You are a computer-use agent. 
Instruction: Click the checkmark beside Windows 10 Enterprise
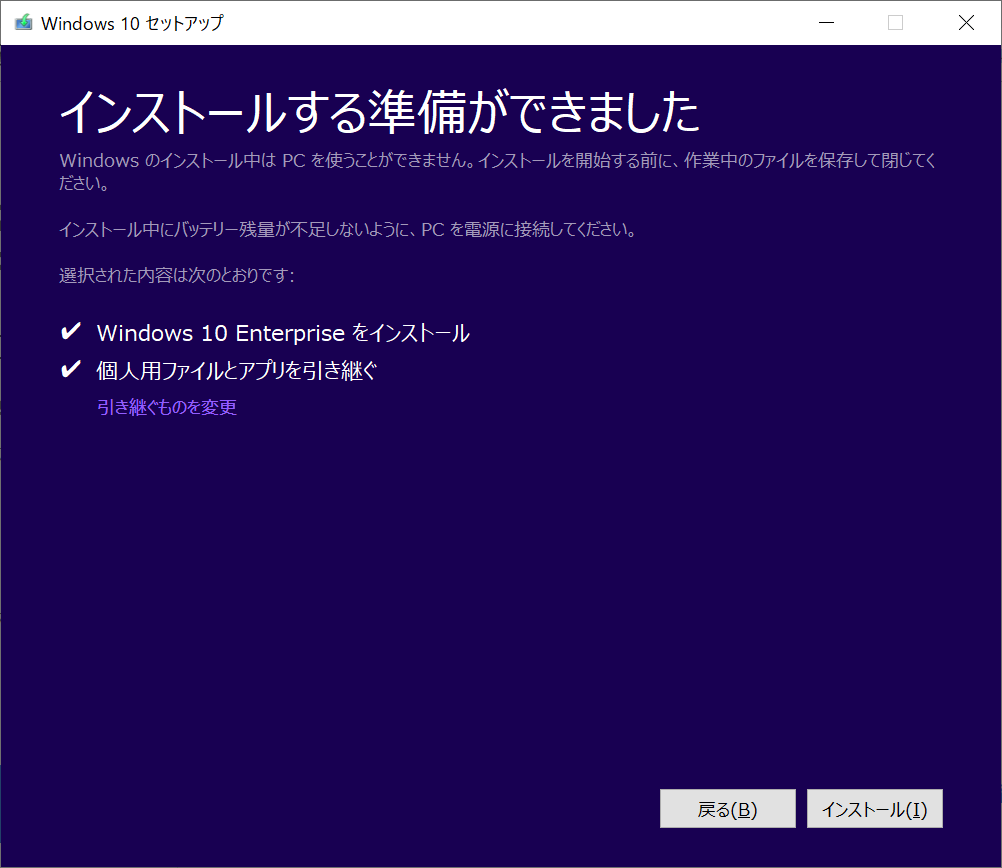click(70, 331)
